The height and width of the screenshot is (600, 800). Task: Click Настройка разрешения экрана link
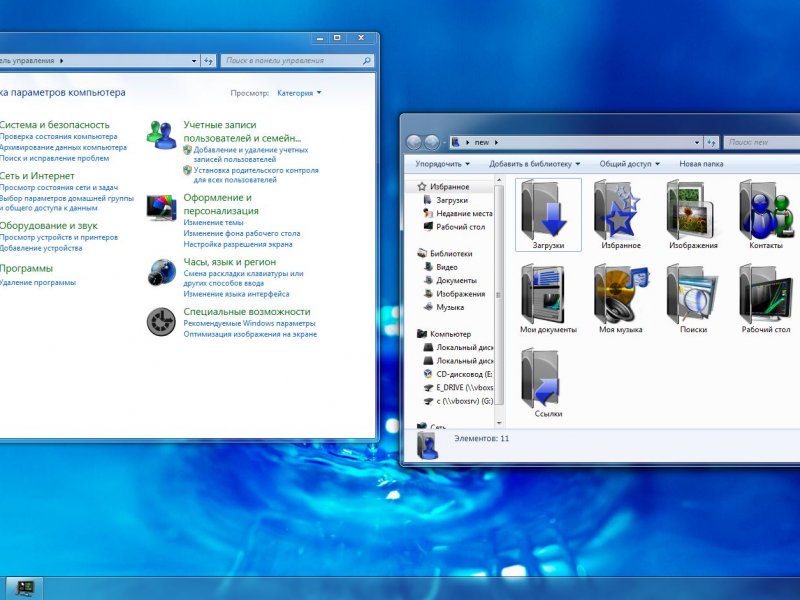(x=238, y=244)
